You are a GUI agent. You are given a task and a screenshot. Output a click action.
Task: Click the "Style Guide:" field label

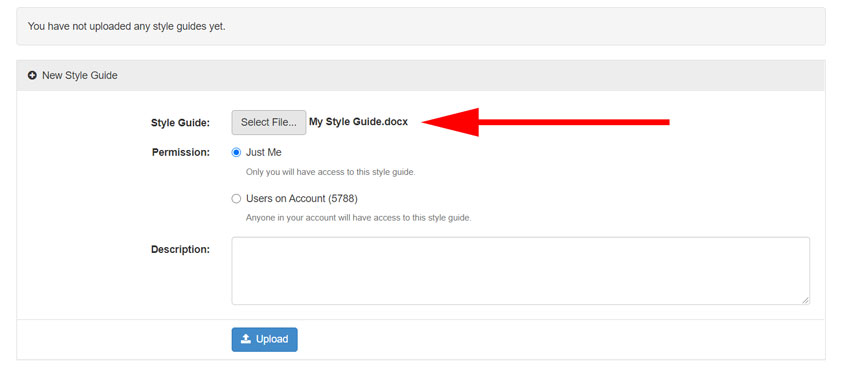point(180,123)
